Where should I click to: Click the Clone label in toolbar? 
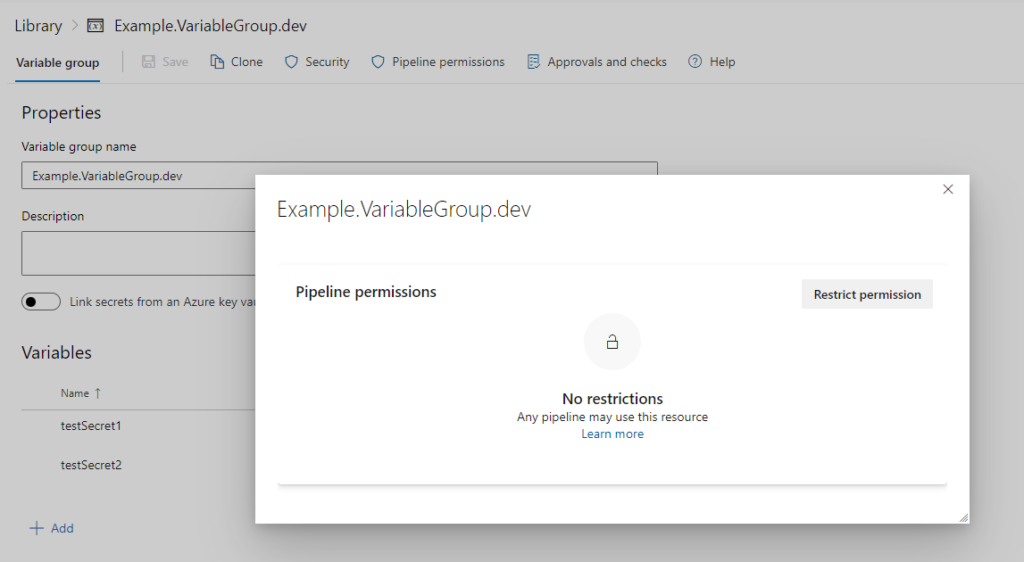point(247,62)
